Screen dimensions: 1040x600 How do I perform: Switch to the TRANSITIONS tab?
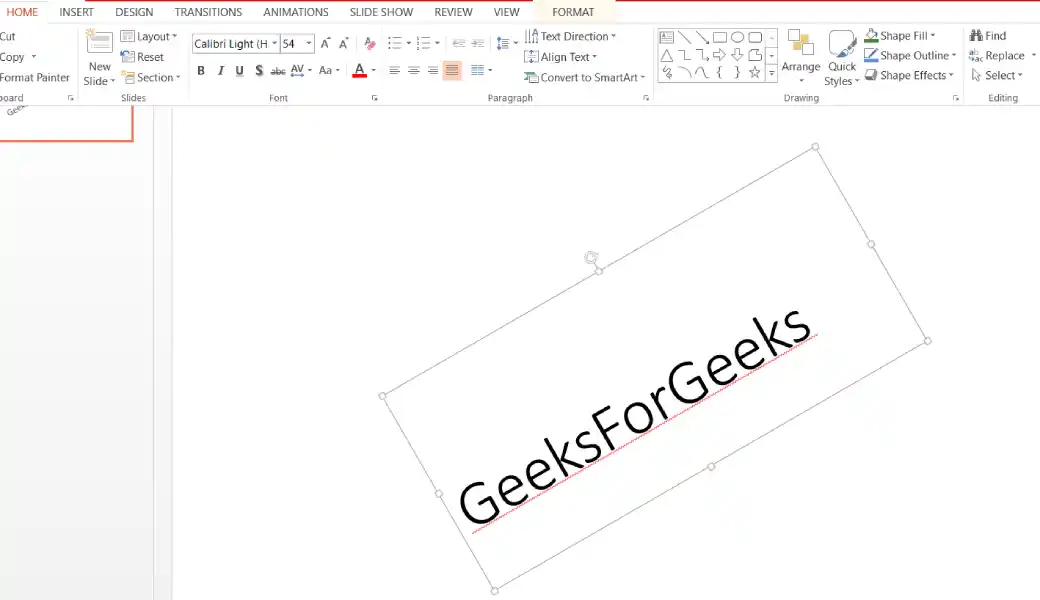(208, 12)
